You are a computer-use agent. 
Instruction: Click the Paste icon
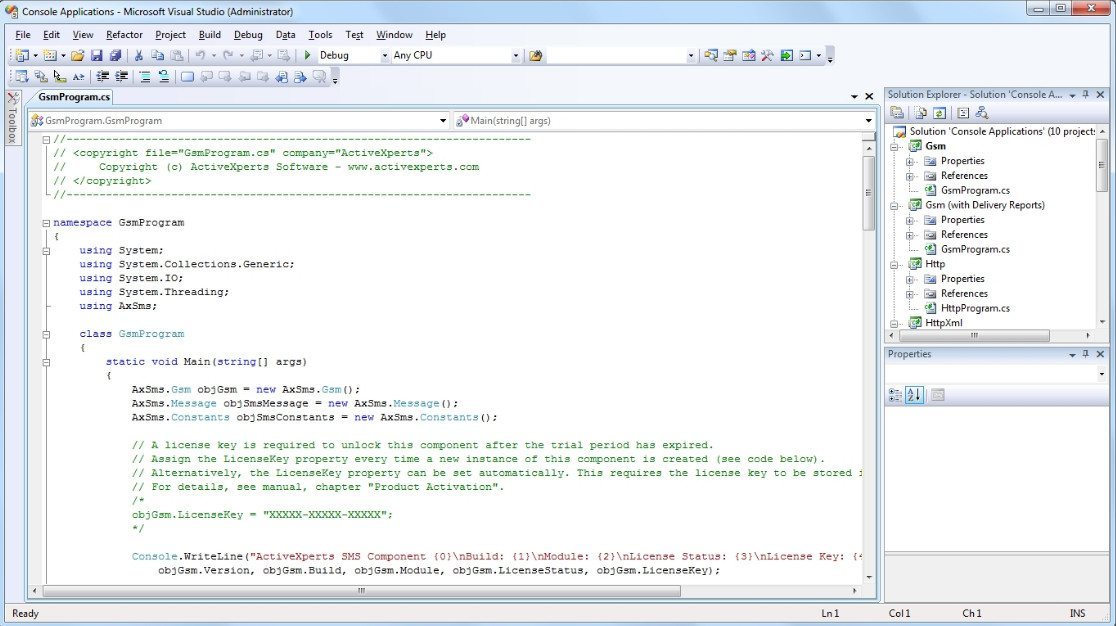pos(176,55)
